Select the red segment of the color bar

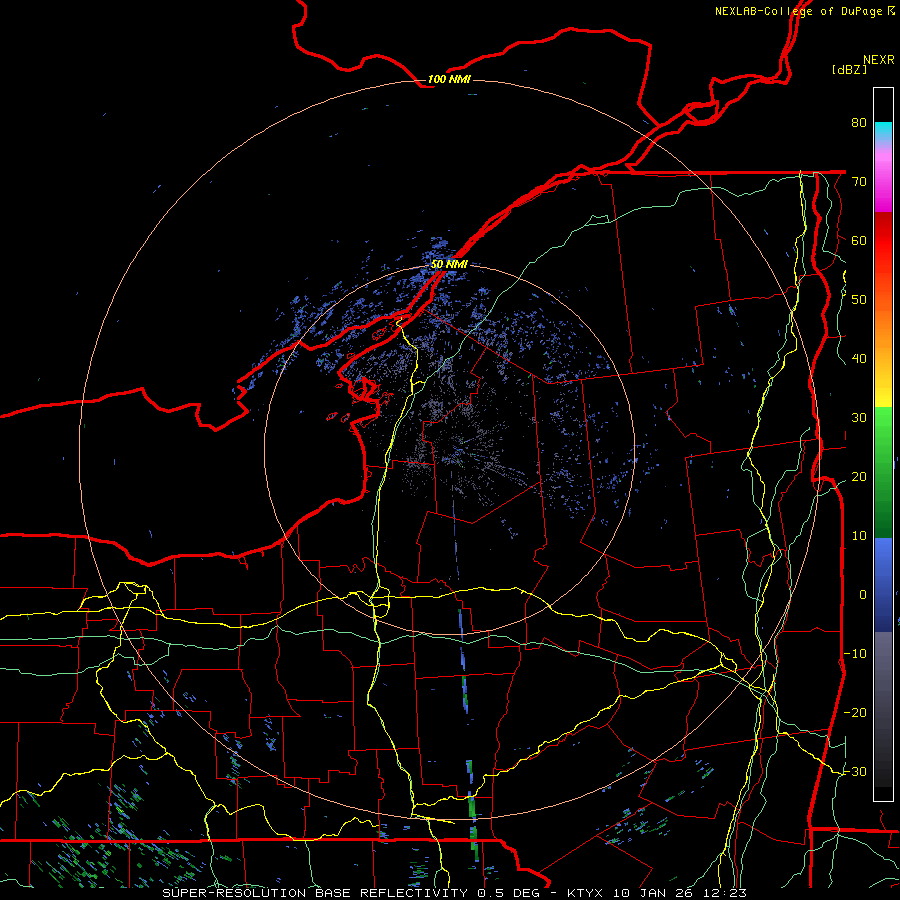tap(883, 241)
